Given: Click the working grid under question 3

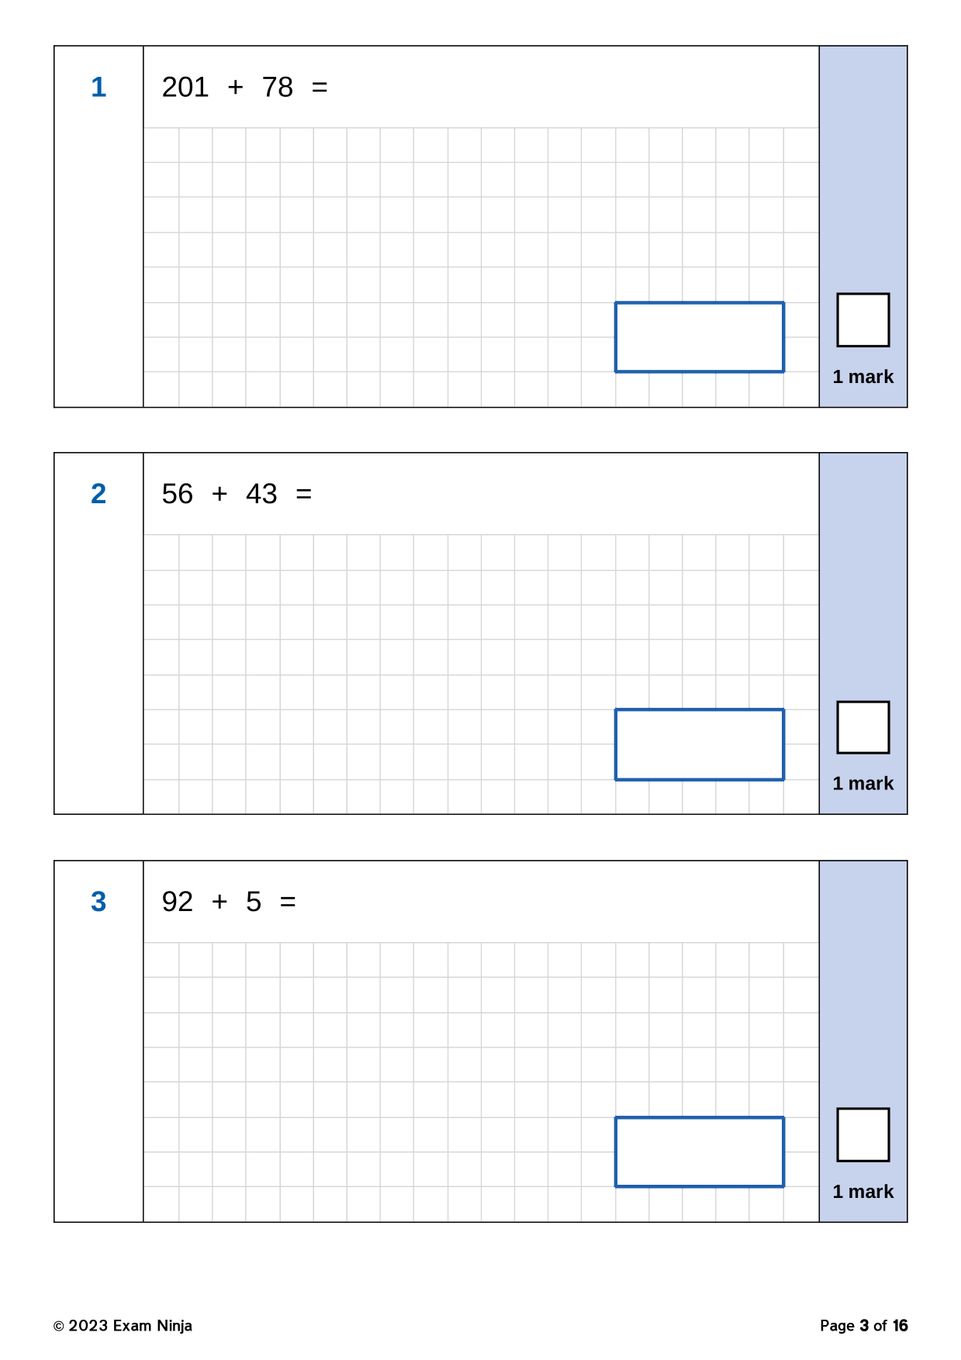Looking at the screenshot, I should click(x=380, y=1065).
